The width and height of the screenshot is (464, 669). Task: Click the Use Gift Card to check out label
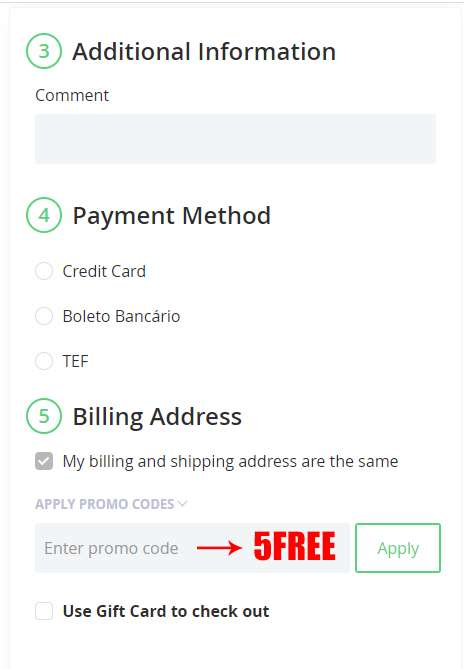(166, 611)
